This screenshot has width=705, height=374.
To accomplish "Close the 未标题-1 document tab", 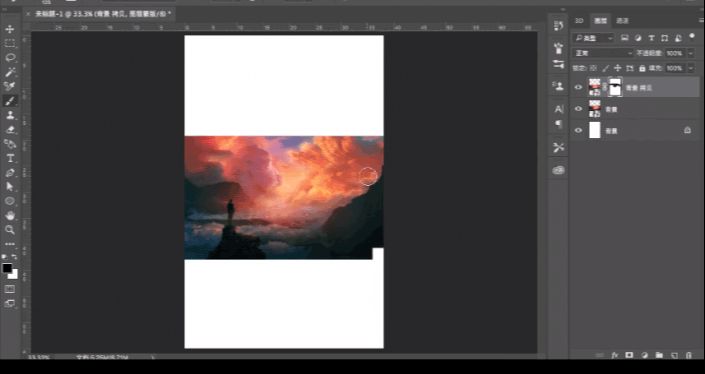I will (x=28, y=14).
